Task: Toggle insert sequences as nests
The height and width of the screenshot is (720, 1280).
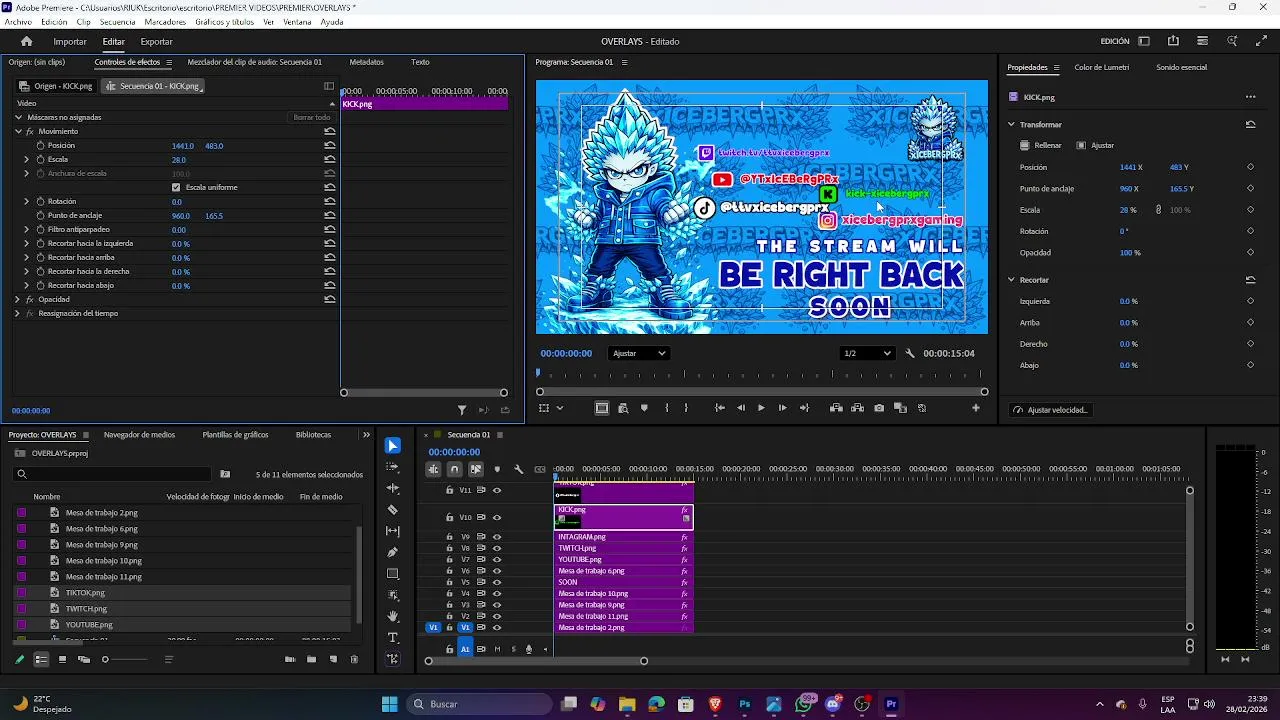Action: (433, 469)
